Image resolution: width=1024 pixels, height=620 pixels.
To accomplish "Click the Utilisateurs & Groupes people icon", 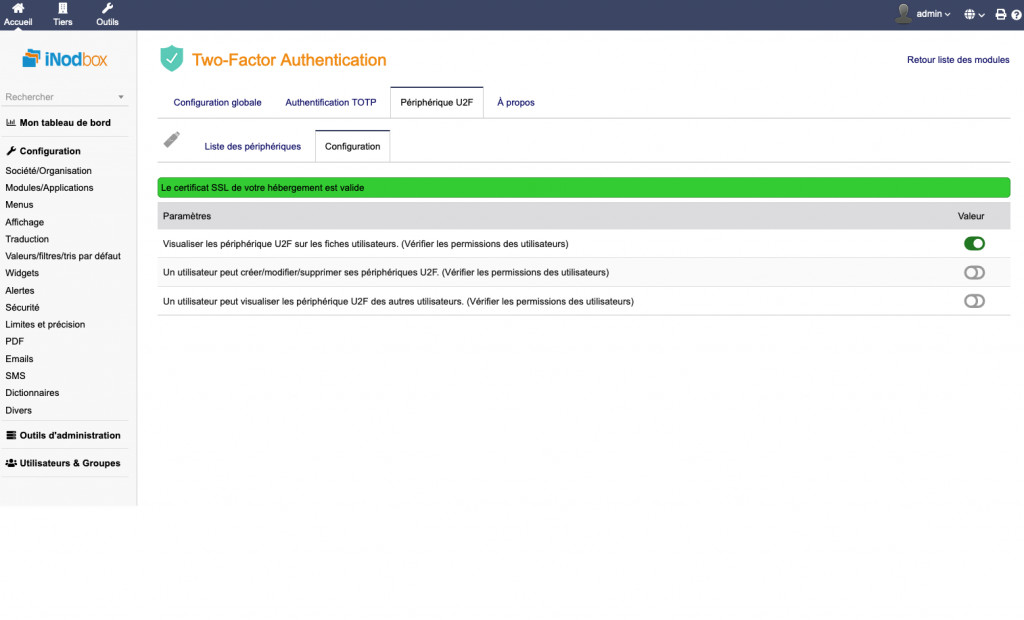I will [11, 463].
